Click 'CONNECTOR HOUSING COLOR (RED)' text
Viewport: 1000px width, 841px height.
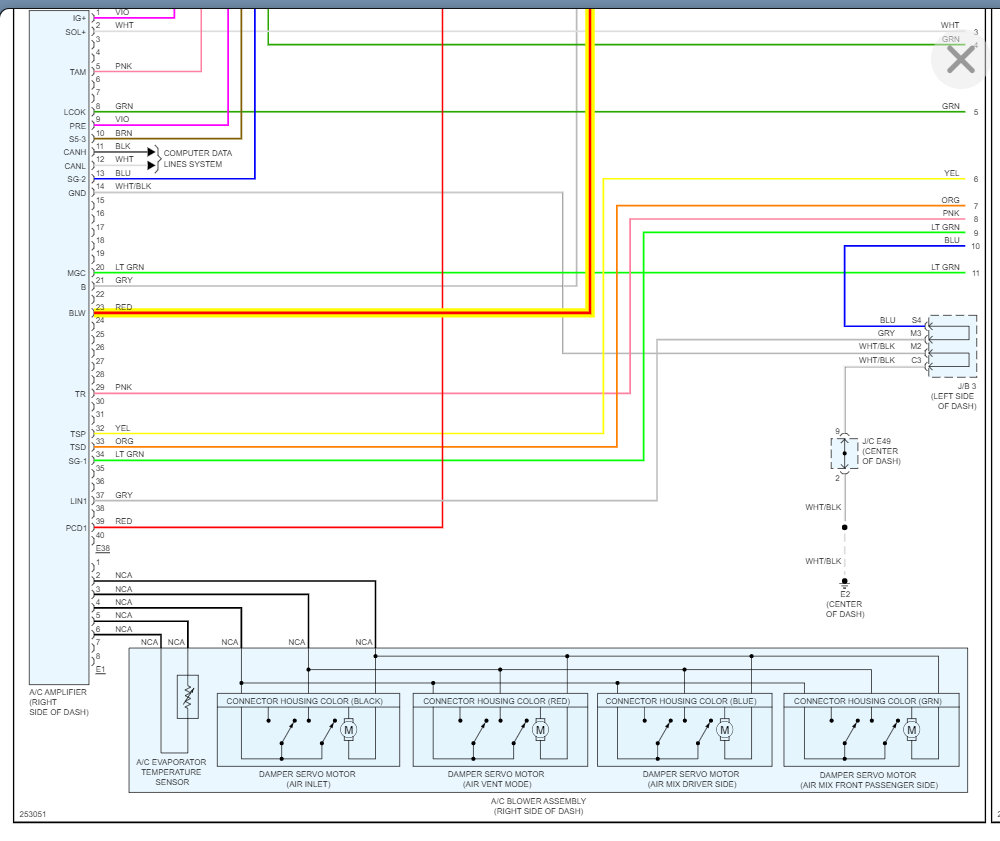click(x=497, y=701)
